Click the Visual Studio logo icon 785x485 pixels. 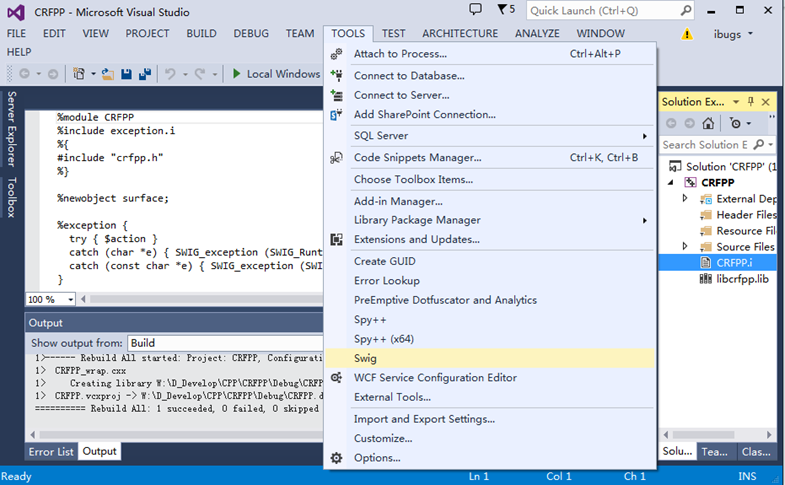coord(16,12)
